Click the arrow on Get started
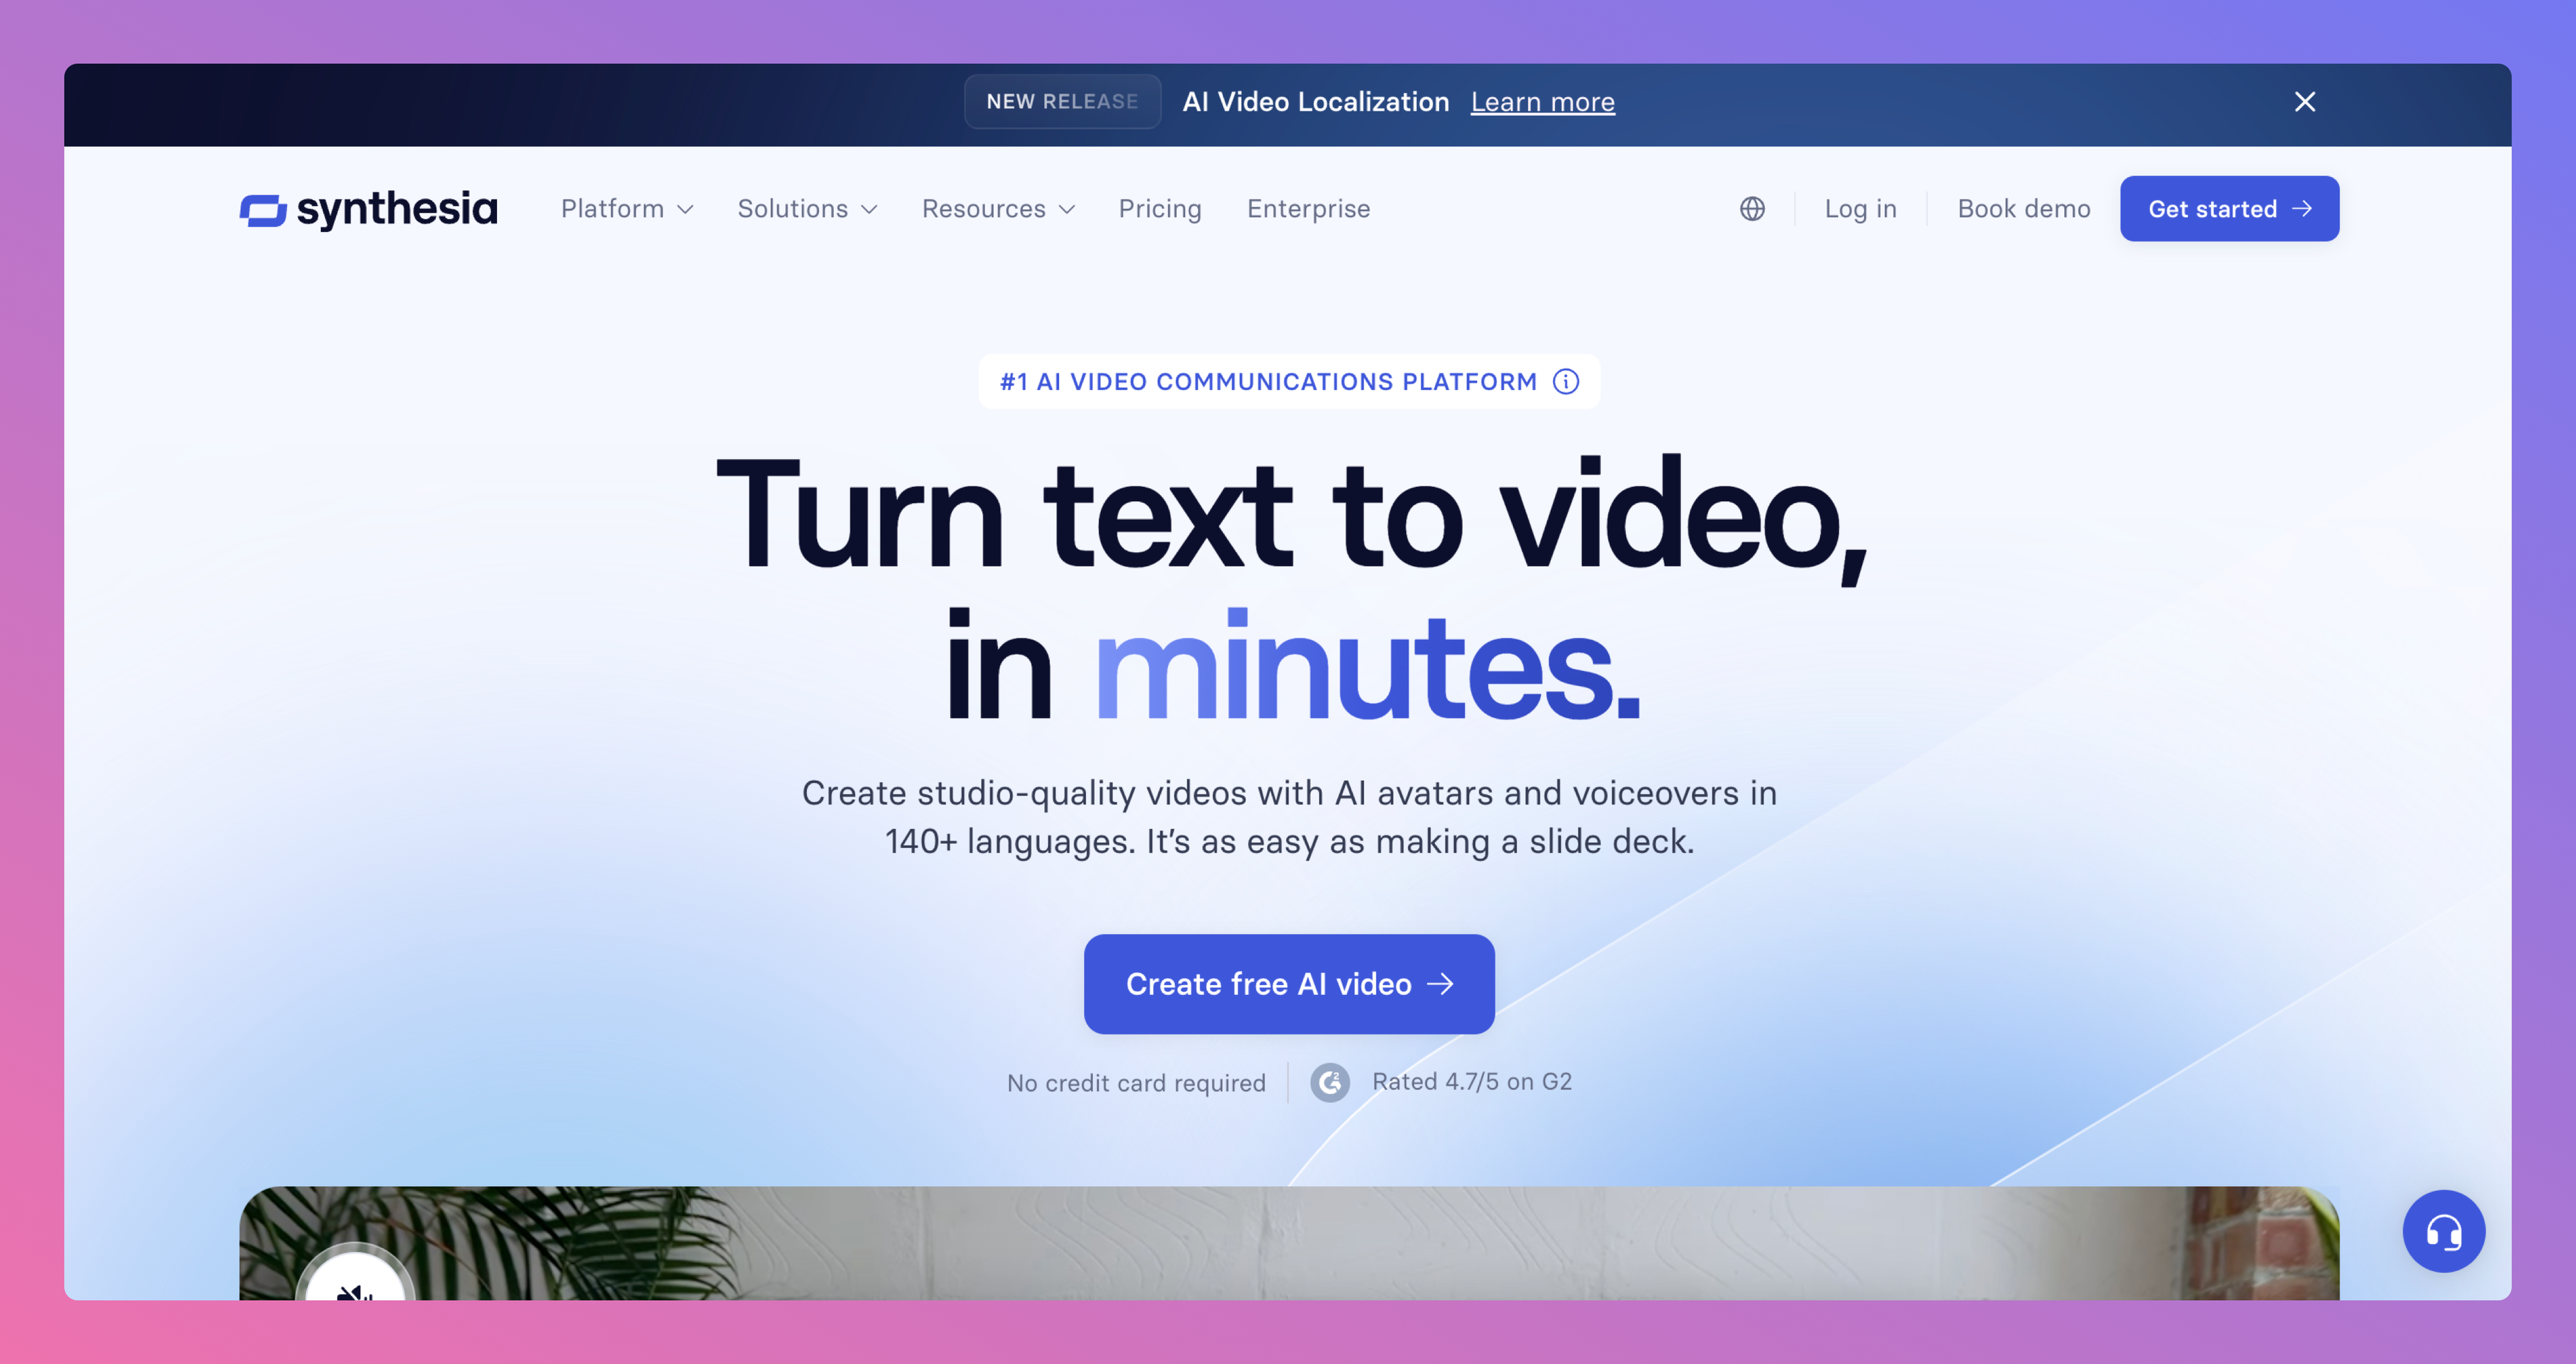This screenshot has height=1364, width=2576. 2302,209
